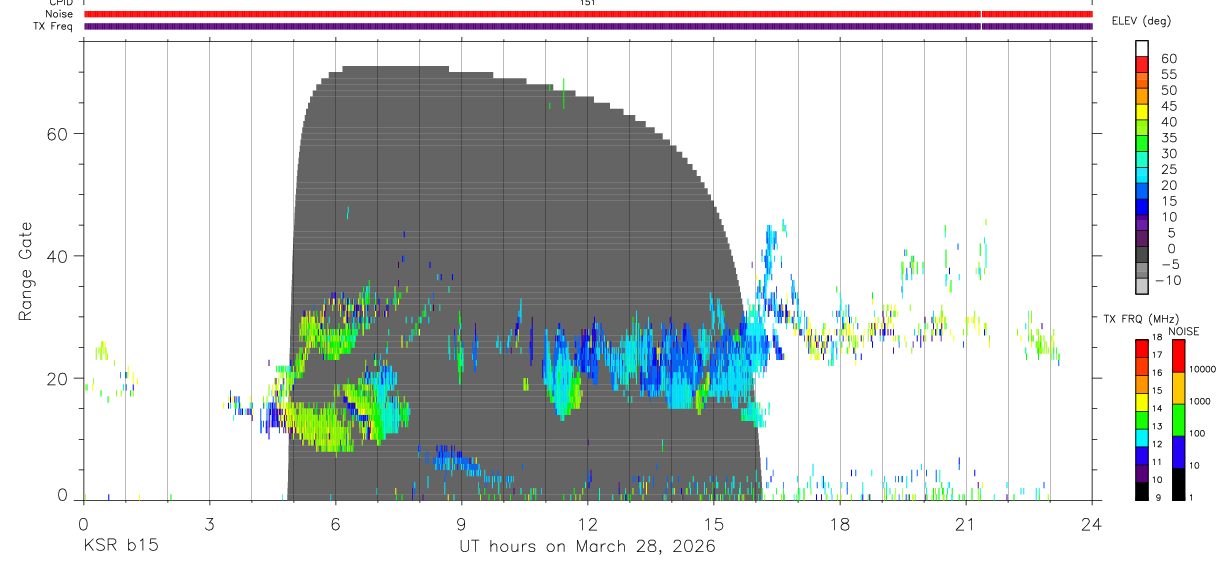Pick the red segment of TX FRQ color bar
Screen dimensions: 1228x567
click(1141, 348)
